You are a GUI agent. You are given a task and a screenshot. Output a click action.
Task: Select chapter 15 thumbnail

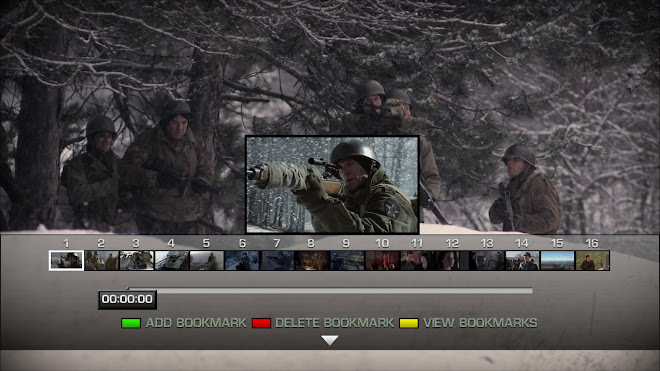point(557,260)
